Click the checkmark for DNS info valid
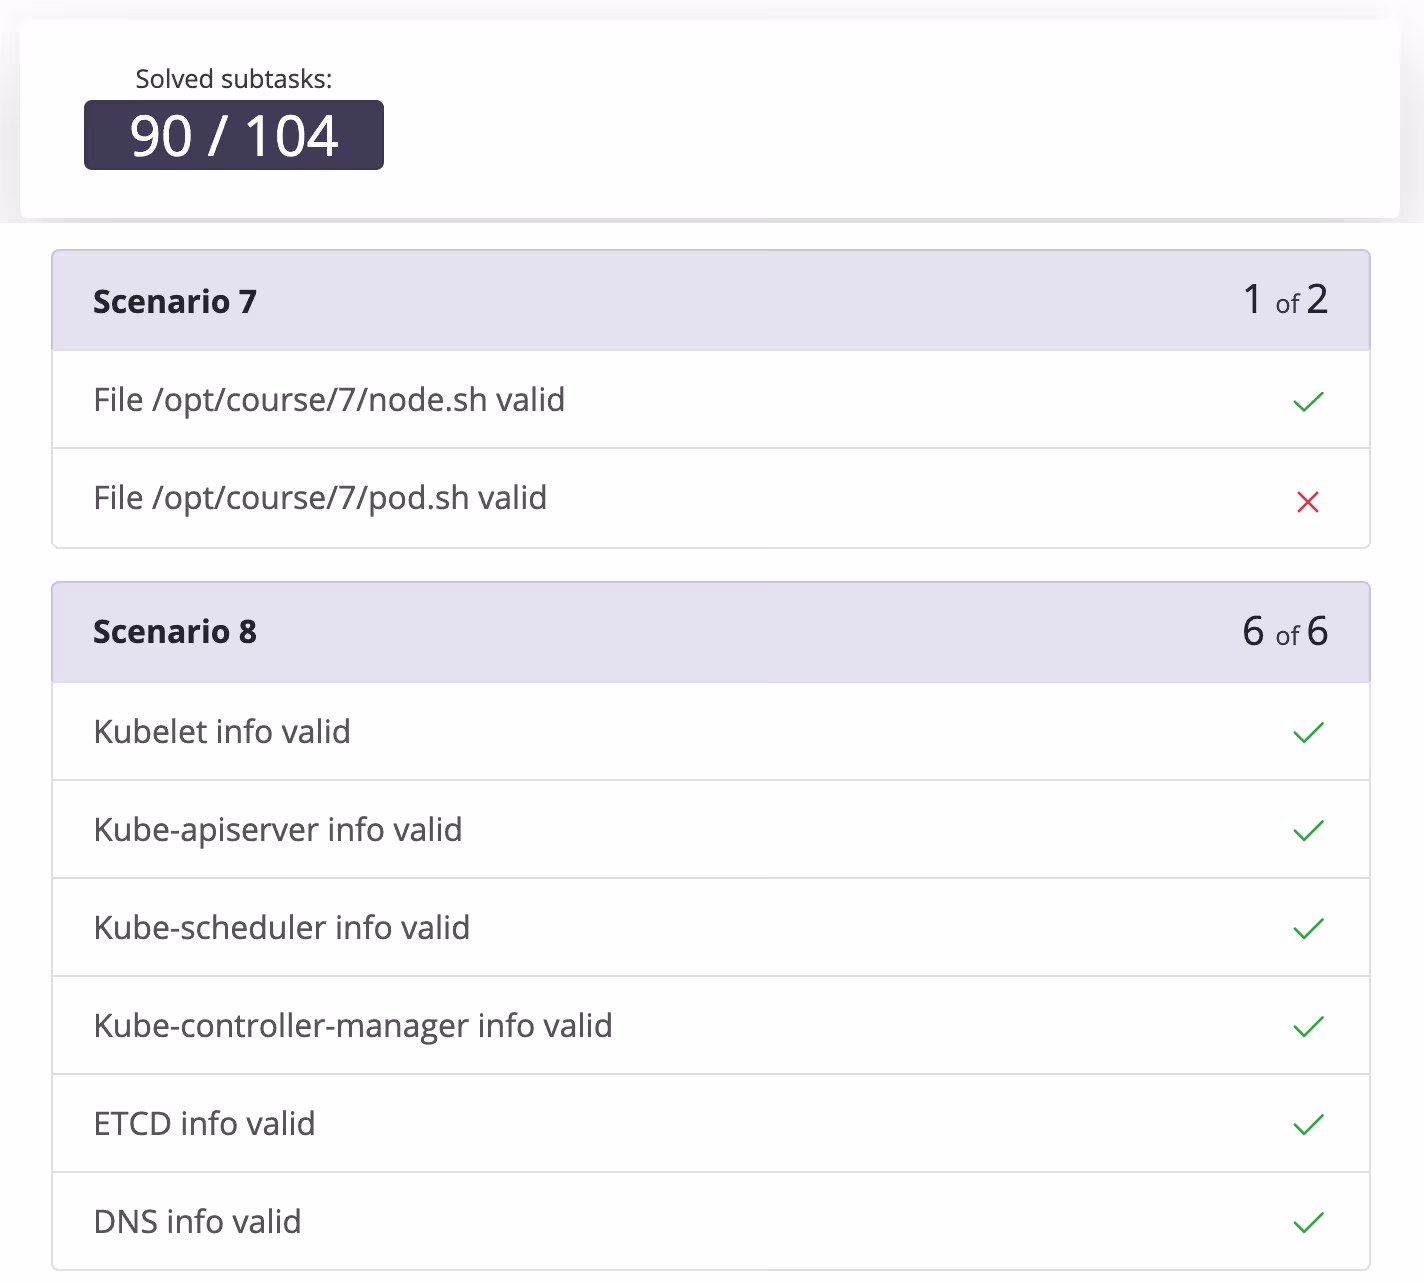Image resolution: width=1424 pixels, height=1284 pixels. point(1308,1222)
